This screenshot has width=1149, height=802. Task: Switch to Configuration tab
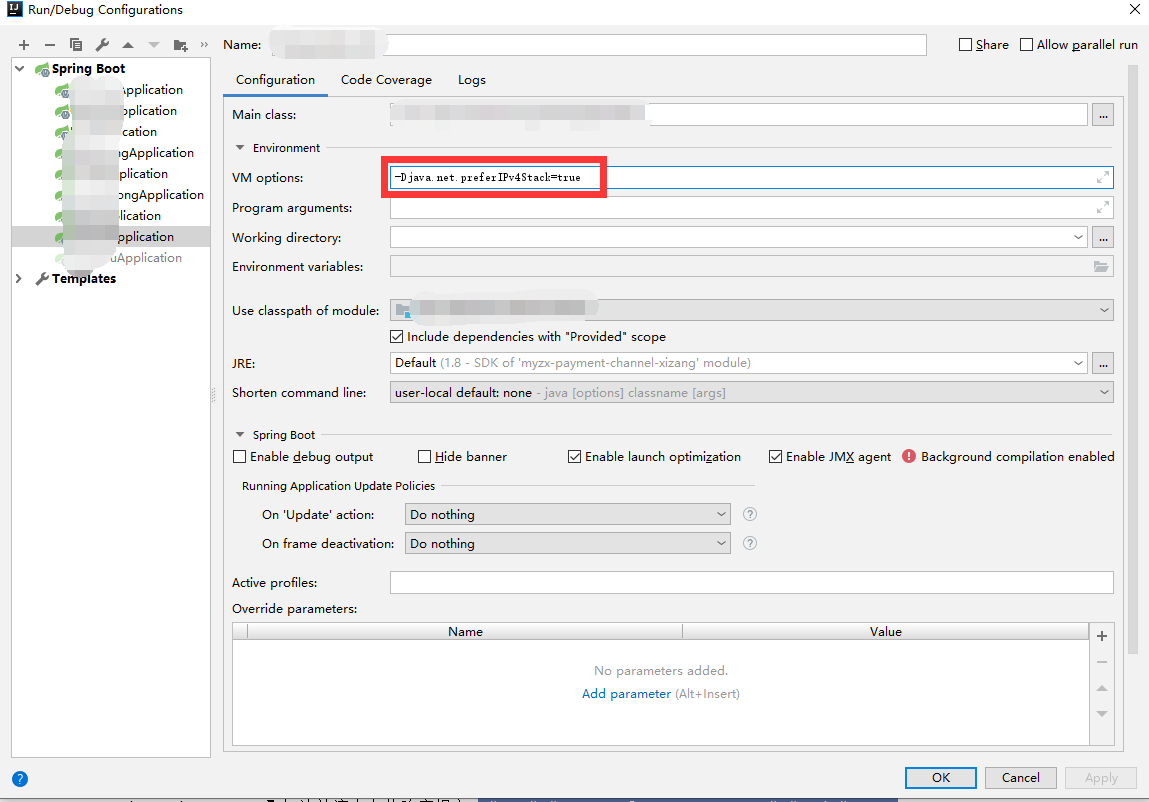[x=275, y=80]
